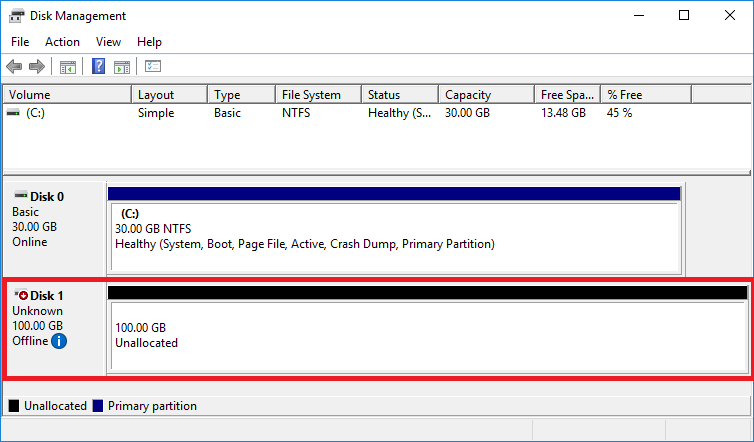Sort by Volume column header
754x442 pixels.
pyautogui.click(x=67, y=95)
